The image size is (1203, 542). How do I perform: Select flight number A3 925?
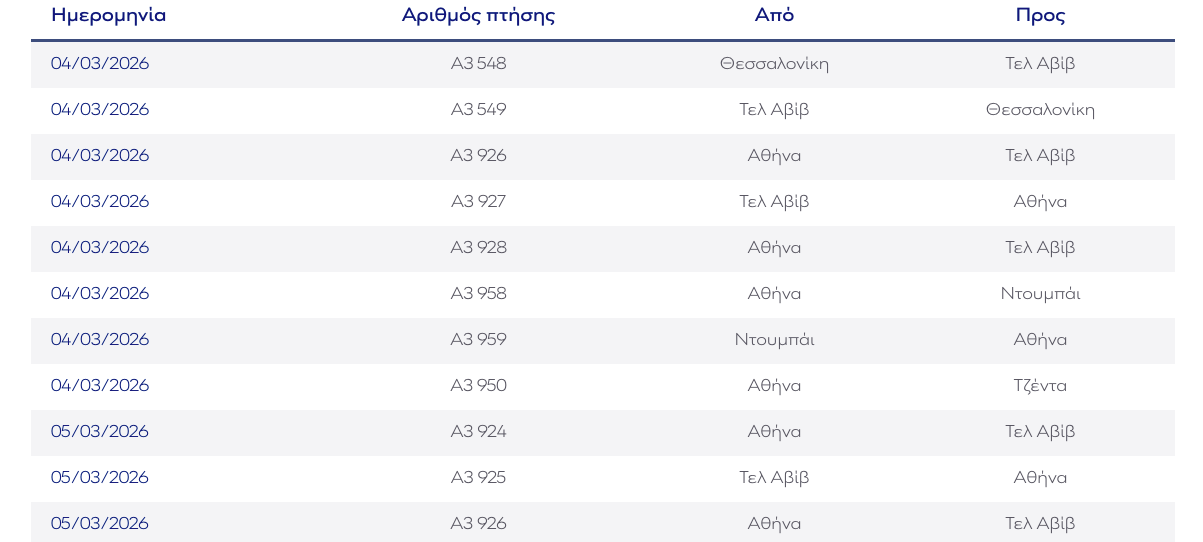478,478
